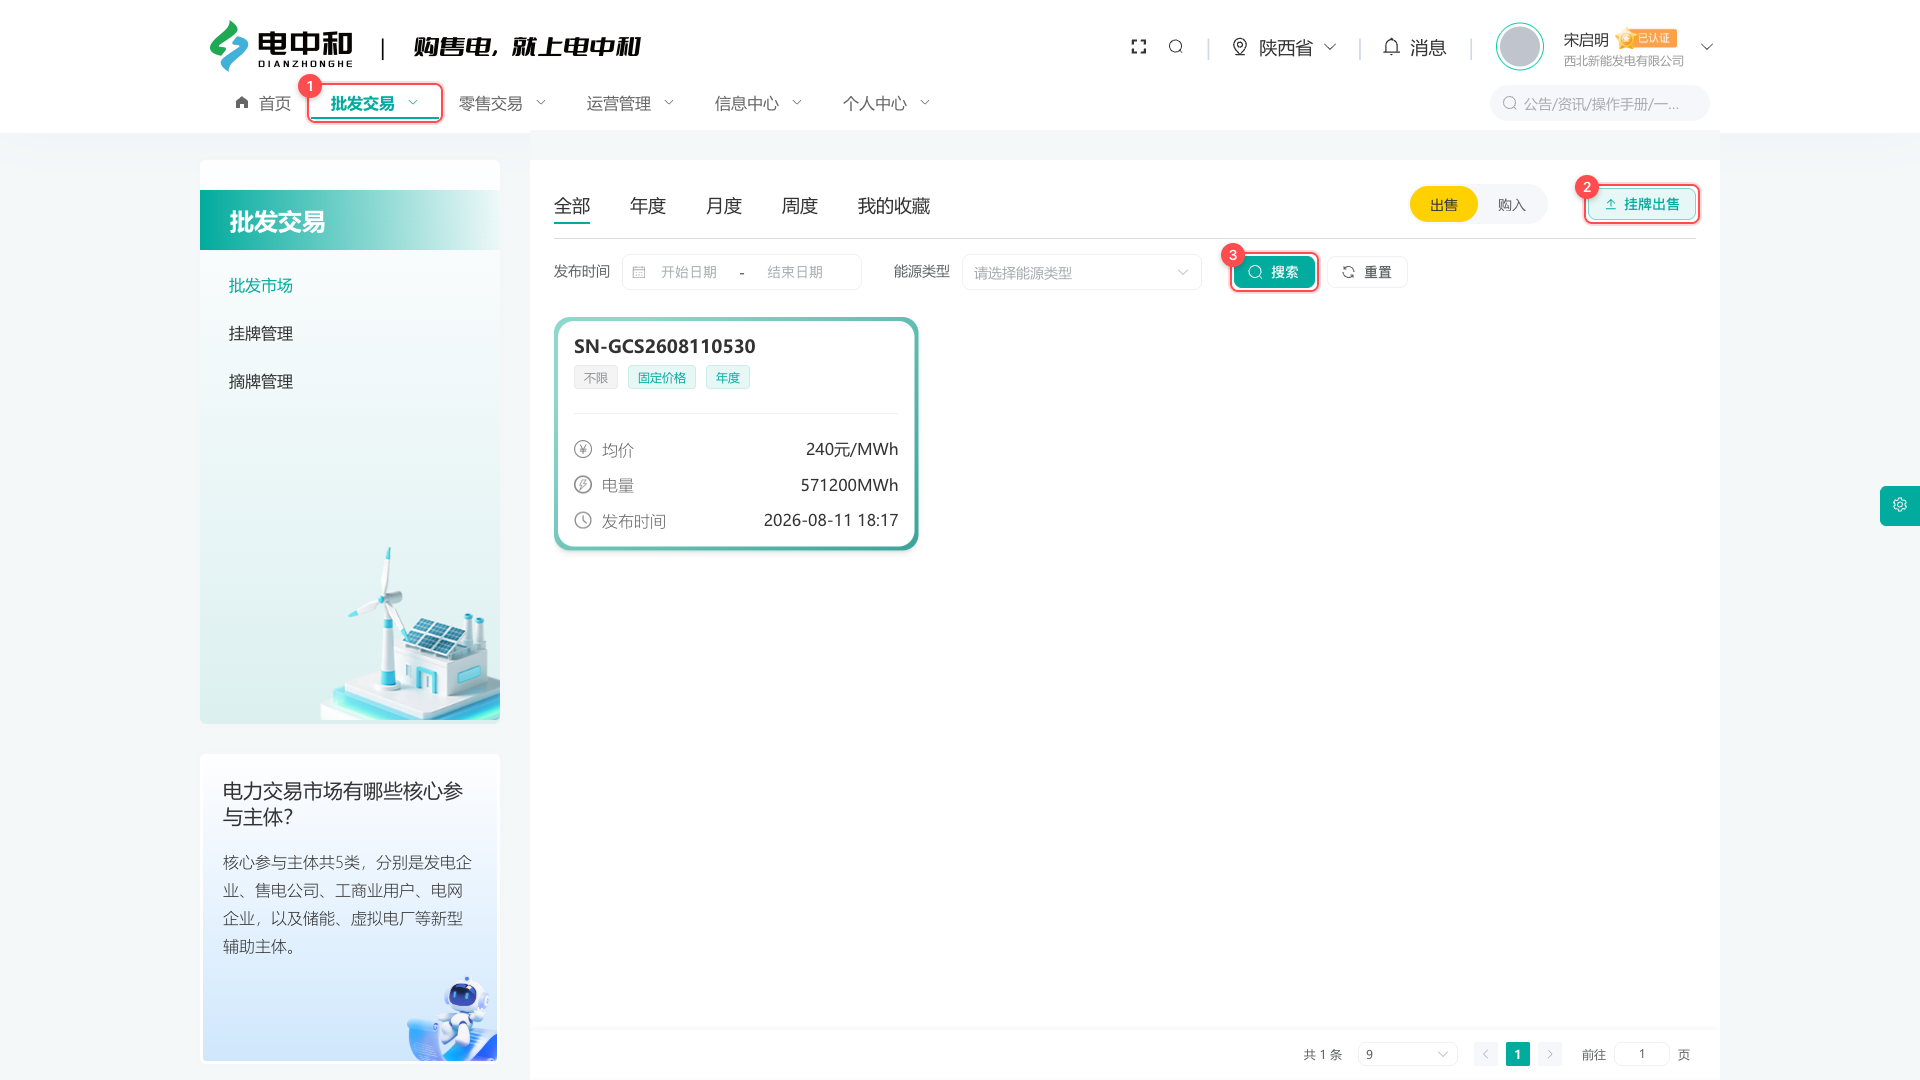Click the 共 1 条 total count
The width and height of the screenshot is (1920, 1080).
coord(1323,1054)
